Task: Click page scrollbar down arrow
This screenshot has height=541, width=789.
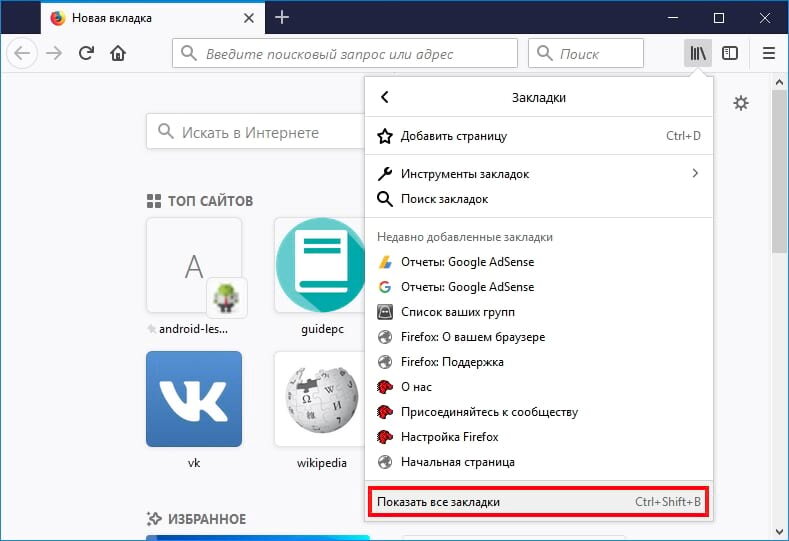Action: tap(779, 532)
